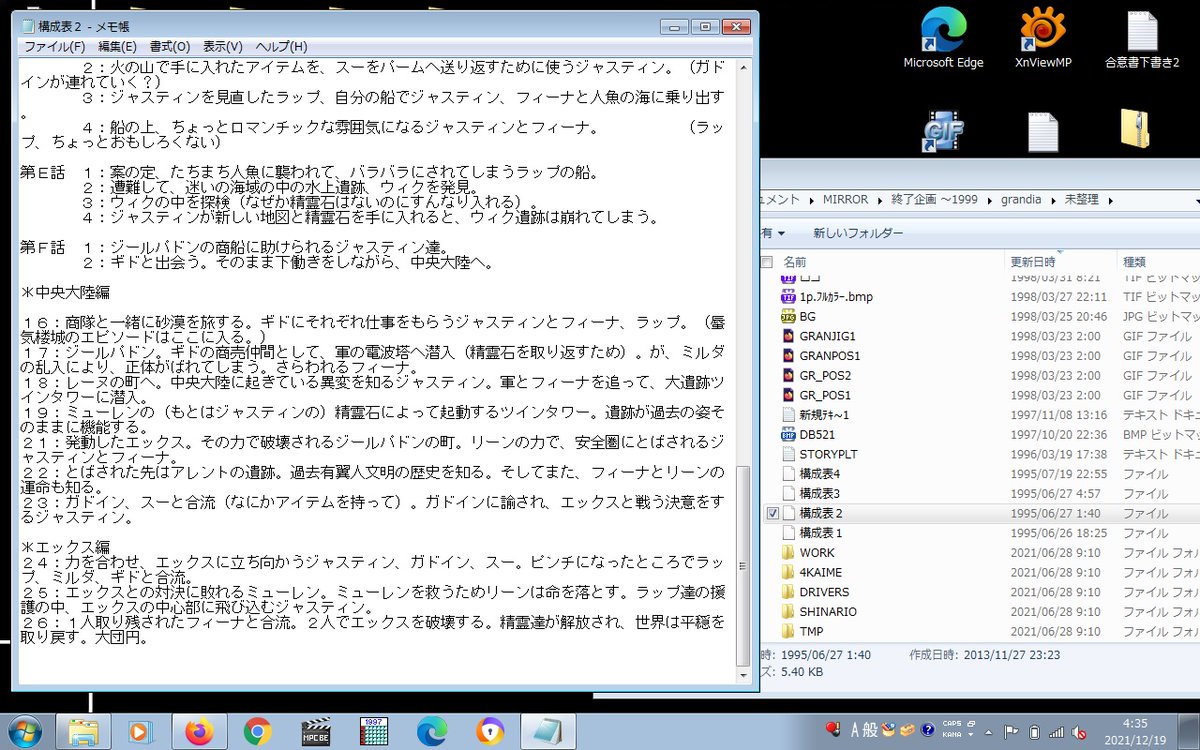The height and width of the screenshot is (750, 1200).
Task: Select the WORK folder icon
Action: tap(787, 552)
